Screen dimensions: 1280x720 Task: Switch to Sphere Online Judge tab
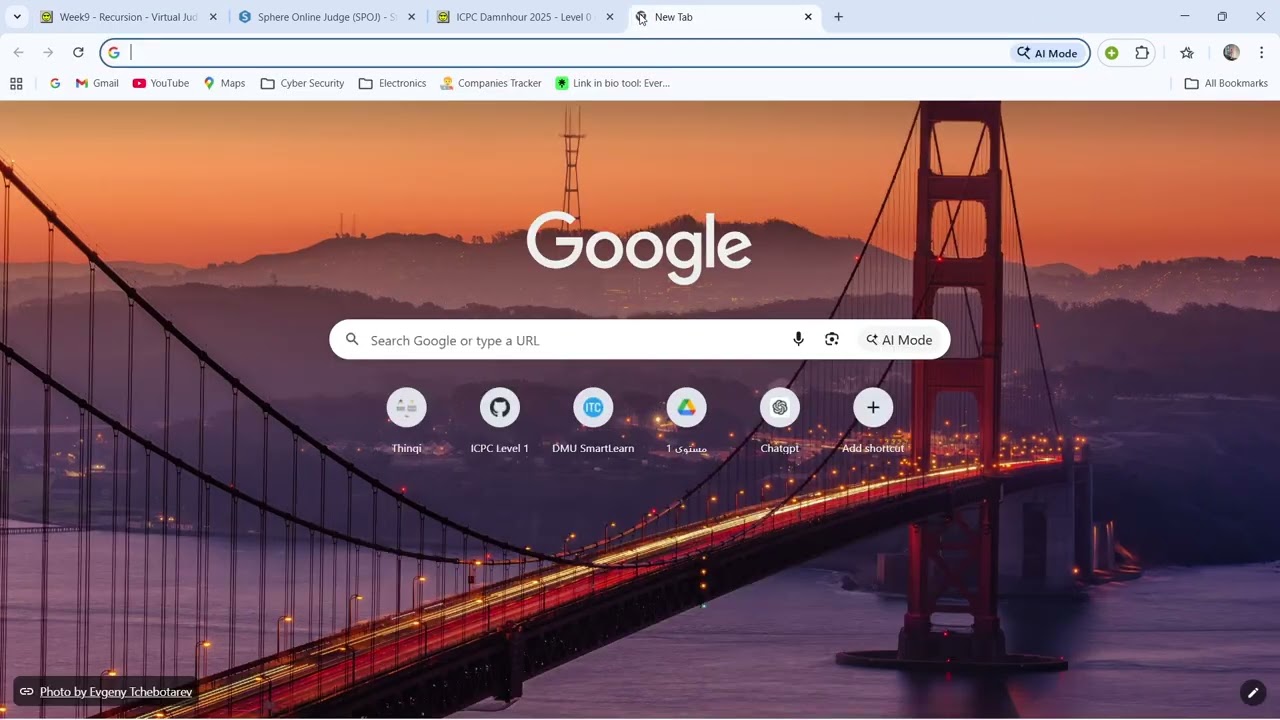326,17
